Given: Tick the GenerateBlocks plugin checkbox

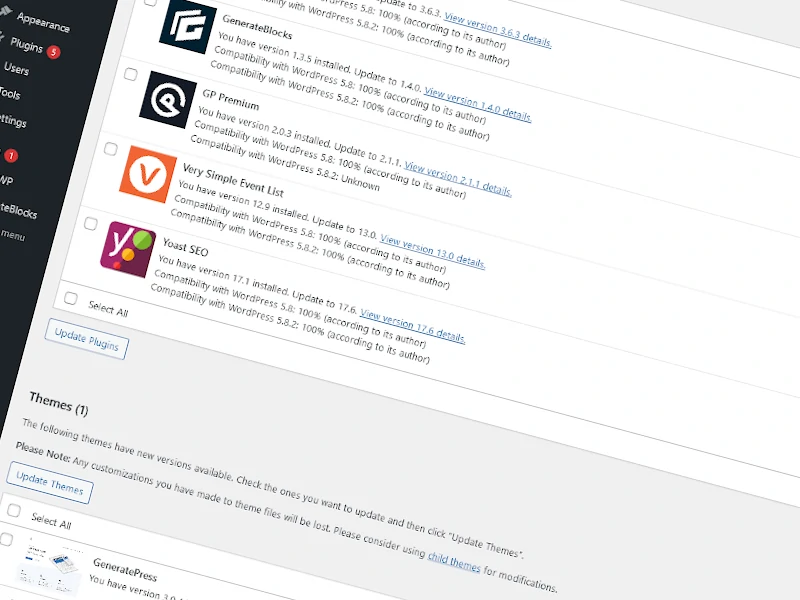Looking at the screenshot, I should coord(149,1).
